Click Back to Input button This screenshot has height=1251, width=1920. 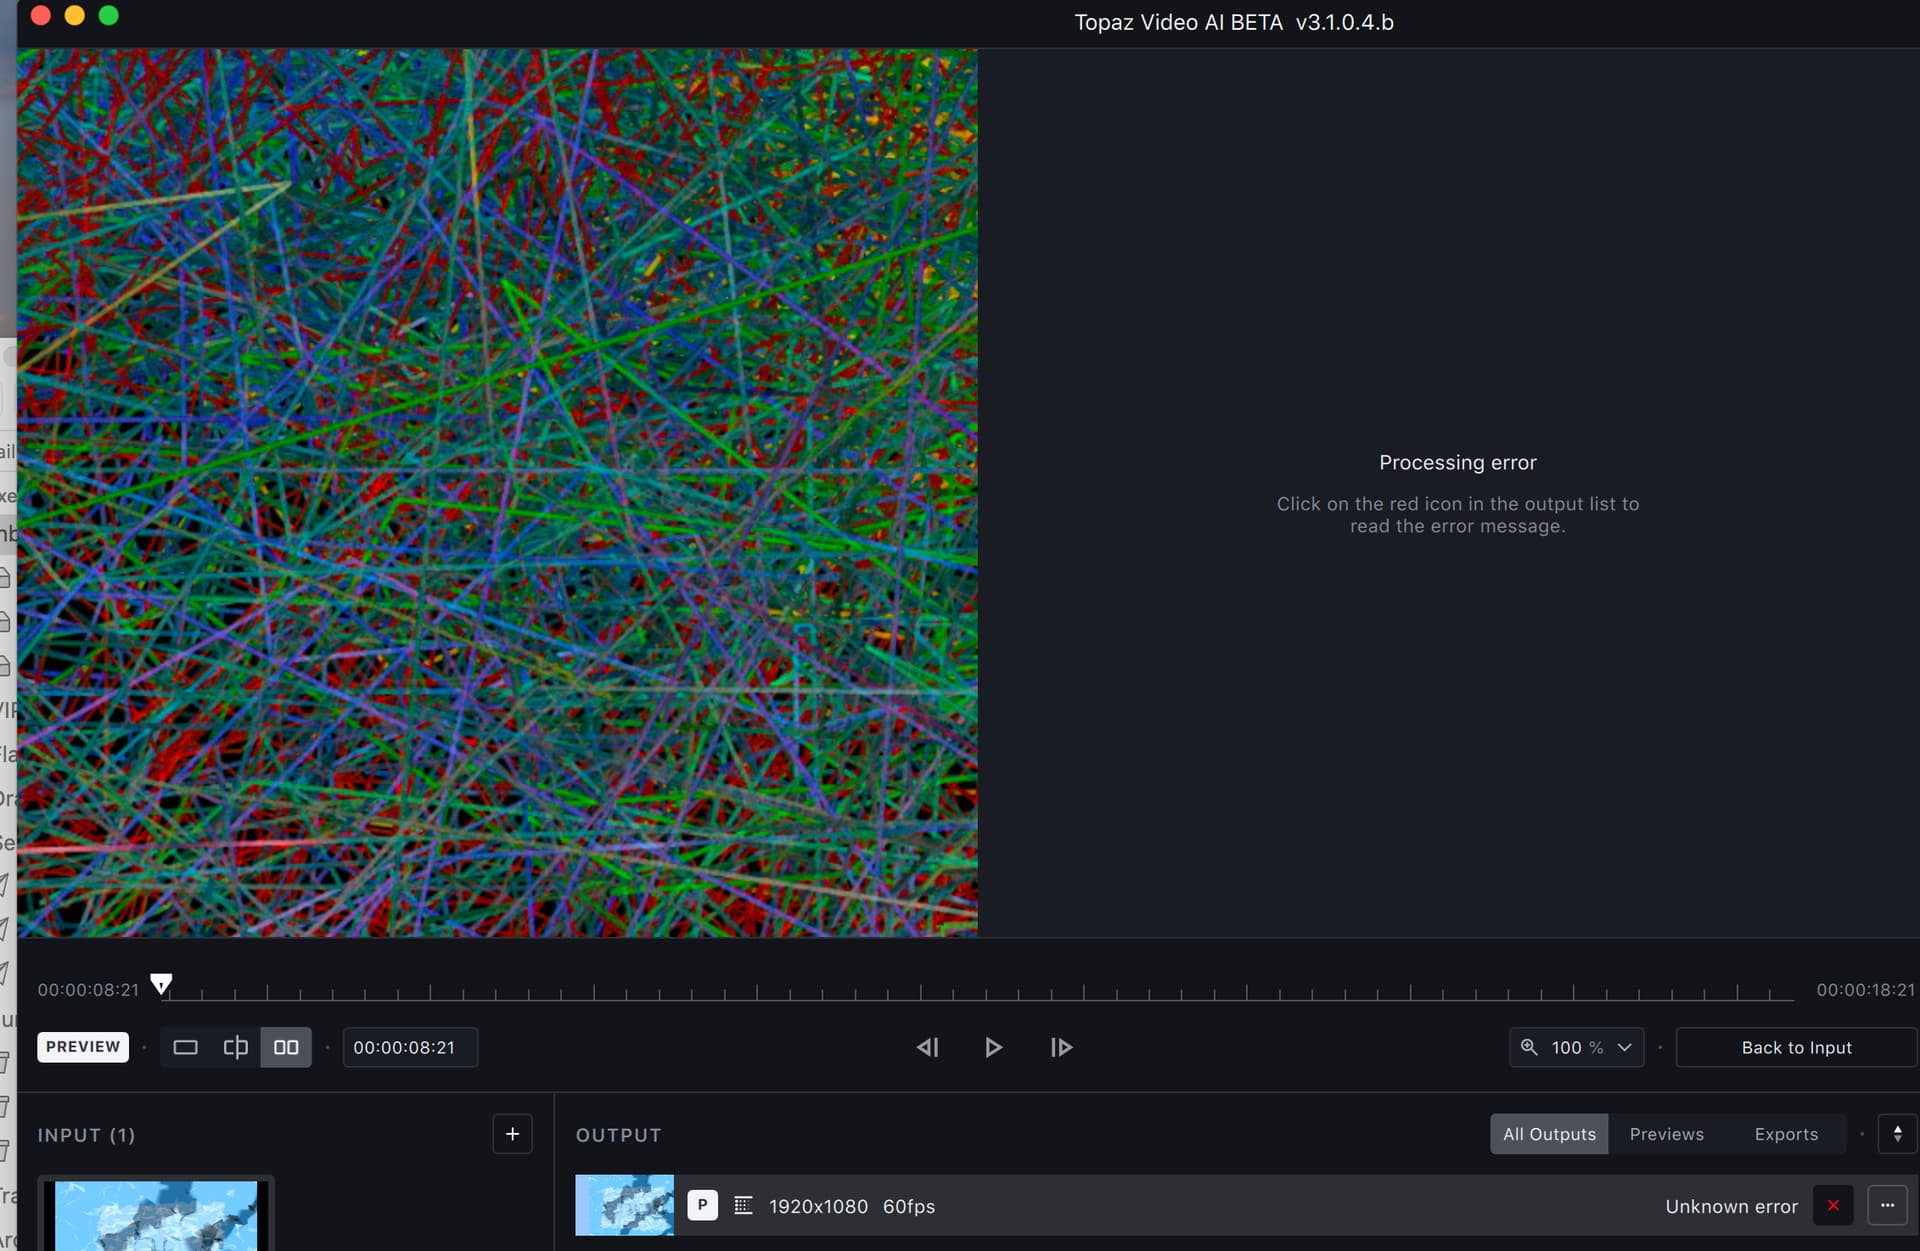(1796, 1047)
